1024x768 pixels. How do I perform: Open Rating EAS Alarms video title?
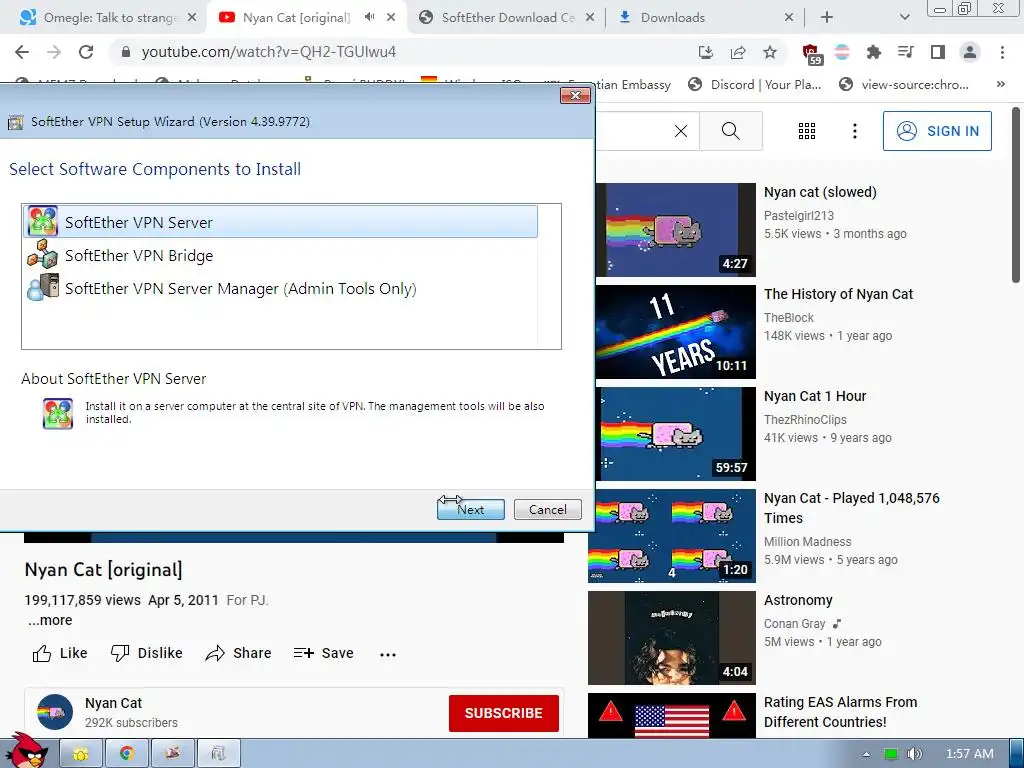pos(840,712)
